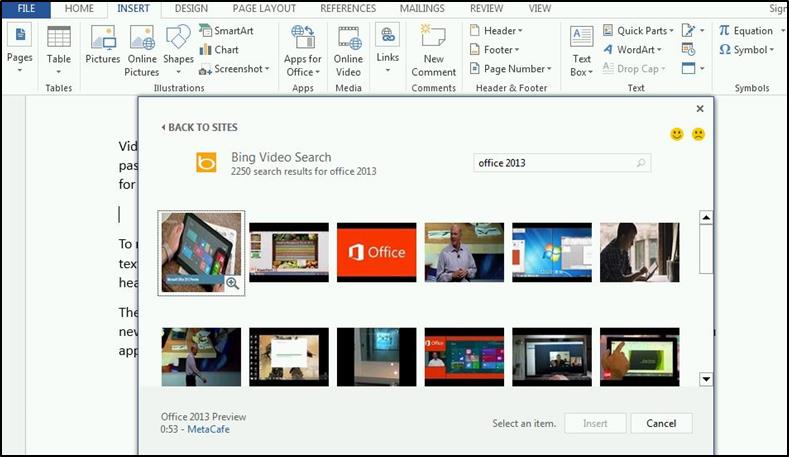Open the WordArt gallery
This screenshot has height=457, width=789.
tap(632, 49)
